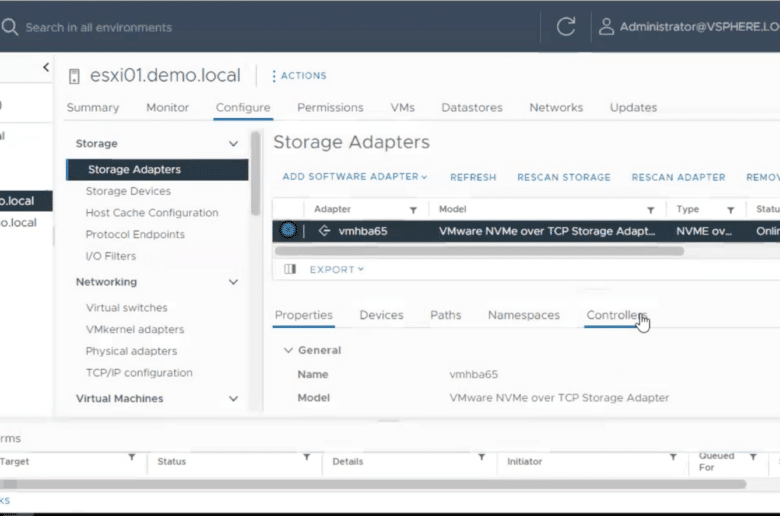Open the EXPORT dropdown
This screenshot has height=516, width=780.
click(x=337, y=270)
